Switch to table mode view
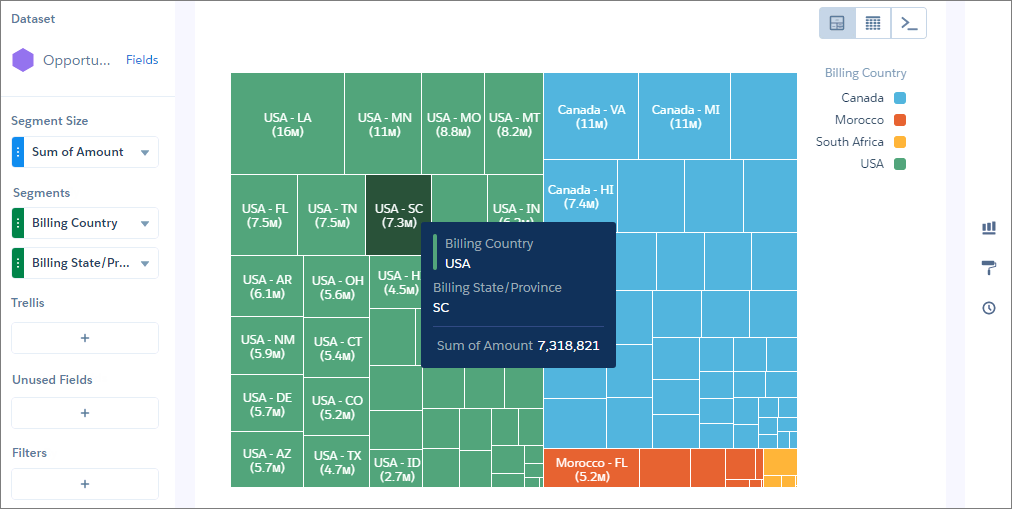1012x509 pixels. pos(873,24)
